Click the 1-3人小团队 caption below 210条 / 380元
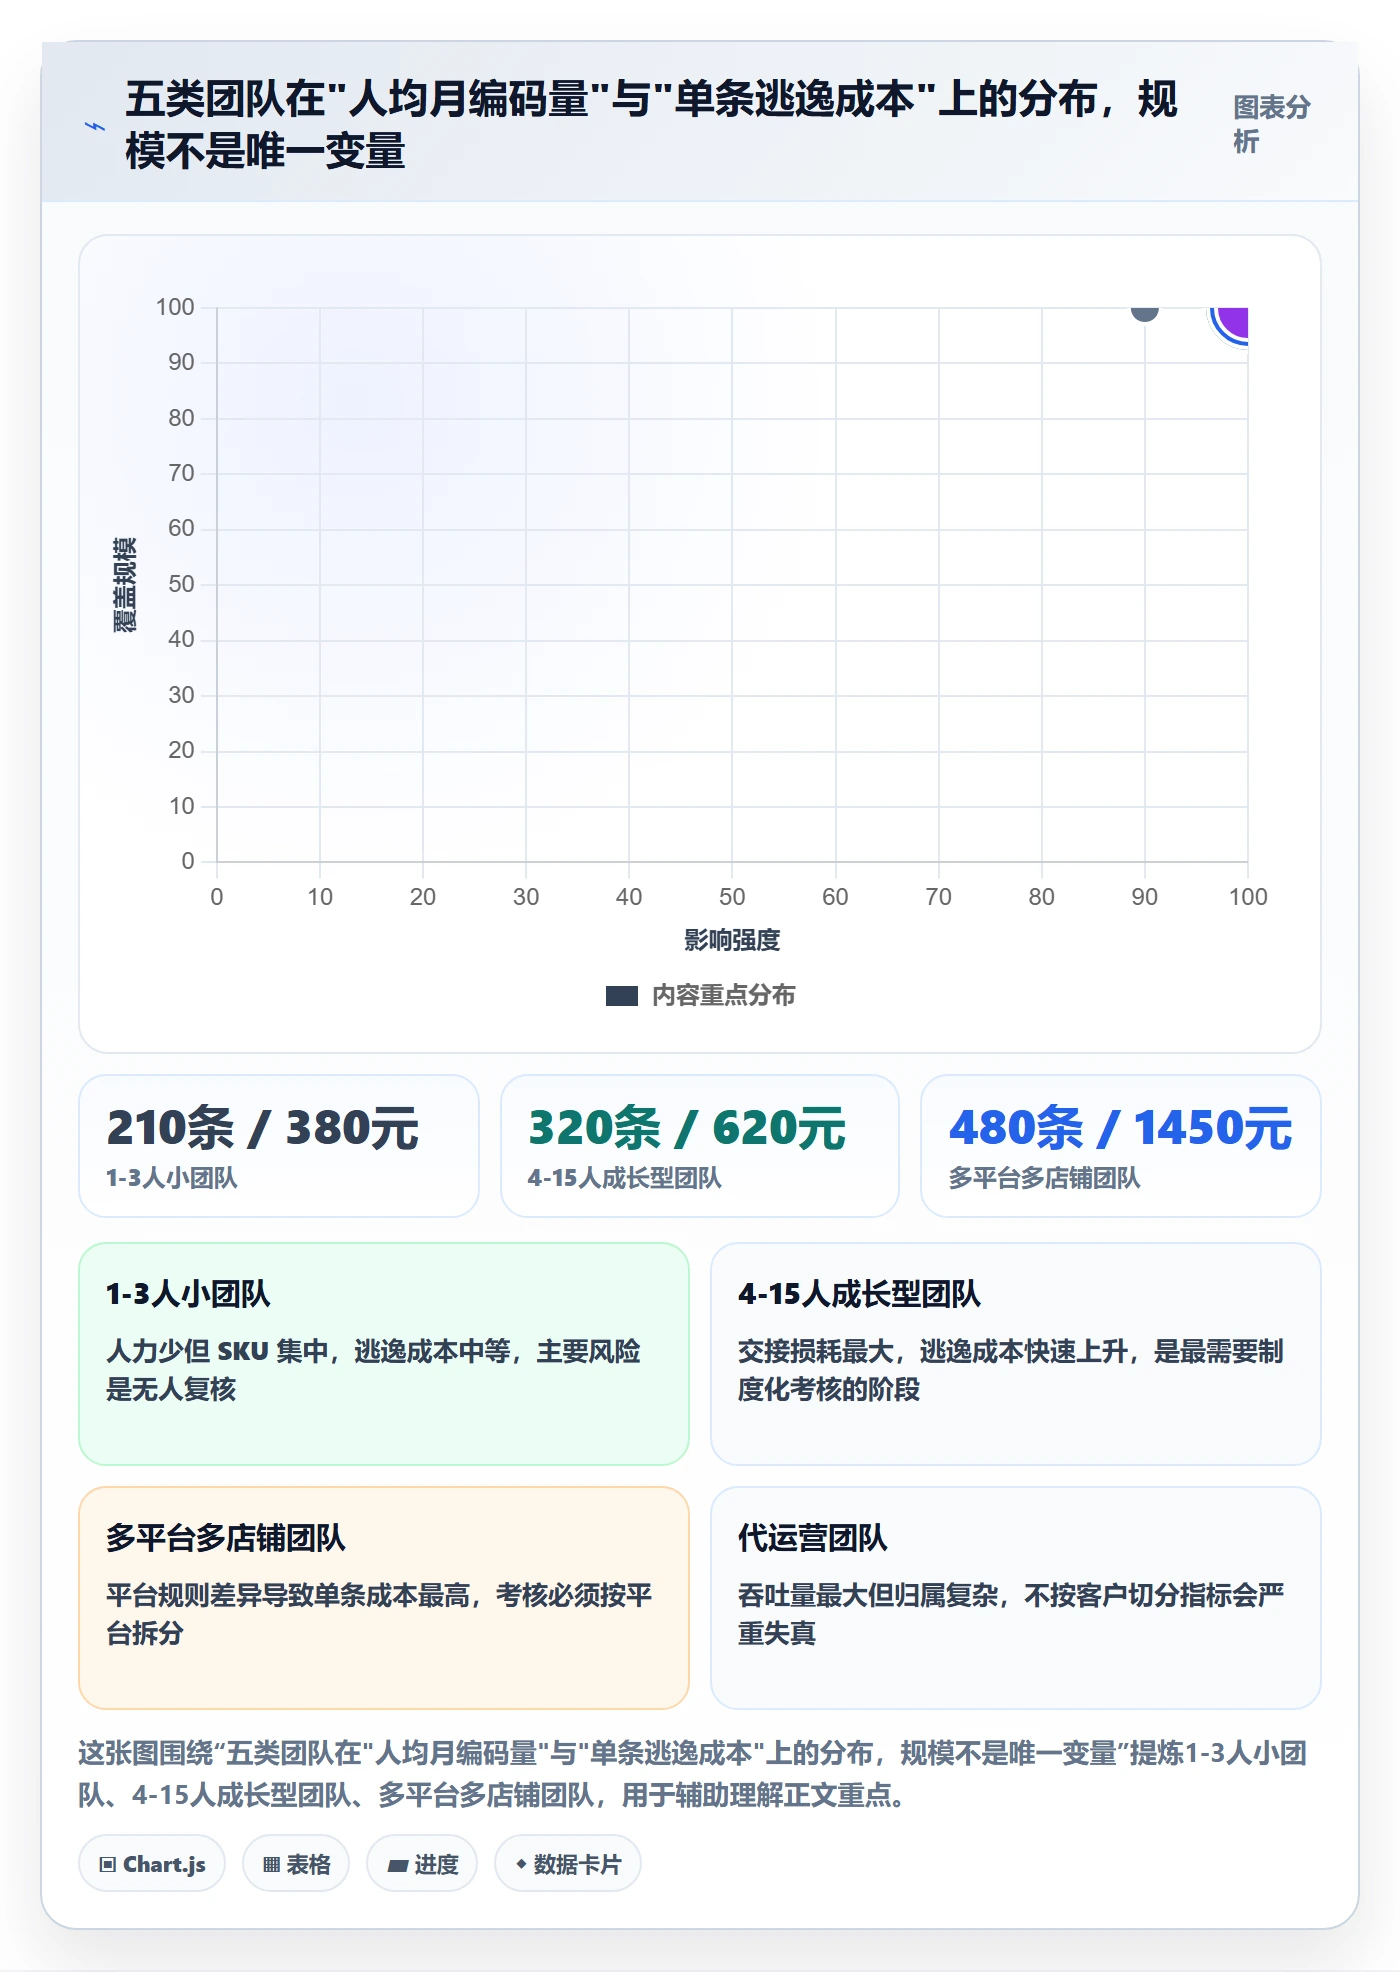 tap(172, 1178)
